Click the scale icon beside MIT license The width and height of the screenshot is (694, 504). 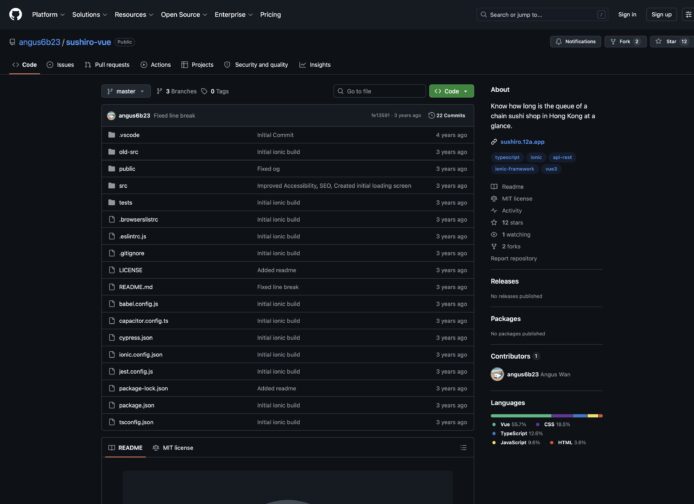point(494,199)
